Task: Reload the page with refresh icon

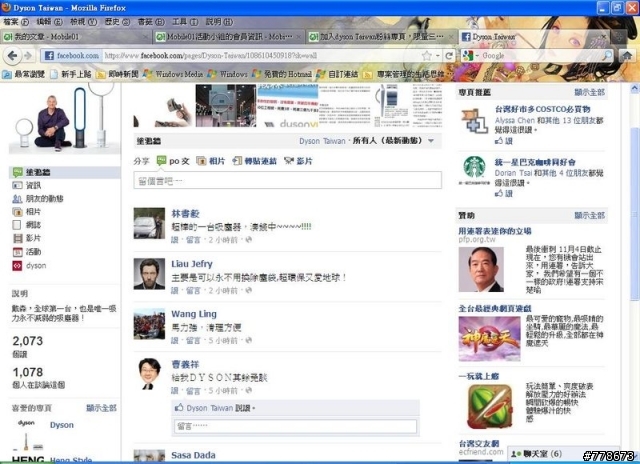Action: (449, 56)
